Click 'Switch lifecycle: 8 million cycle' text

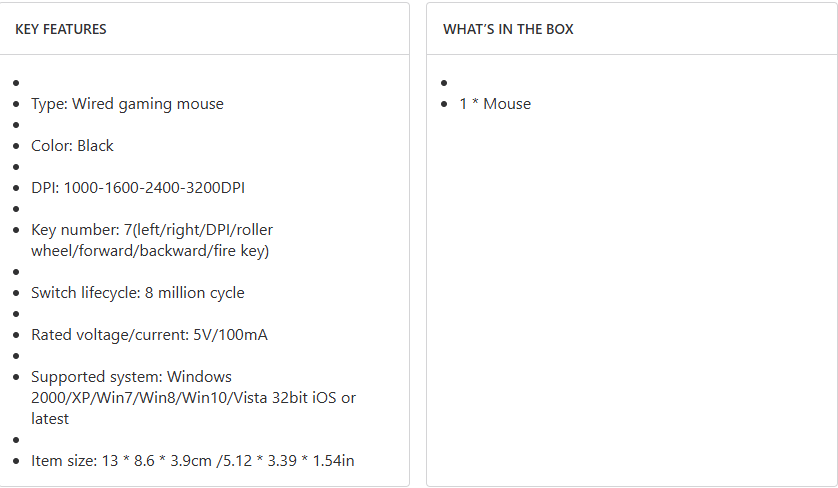[x=137, y=293]
